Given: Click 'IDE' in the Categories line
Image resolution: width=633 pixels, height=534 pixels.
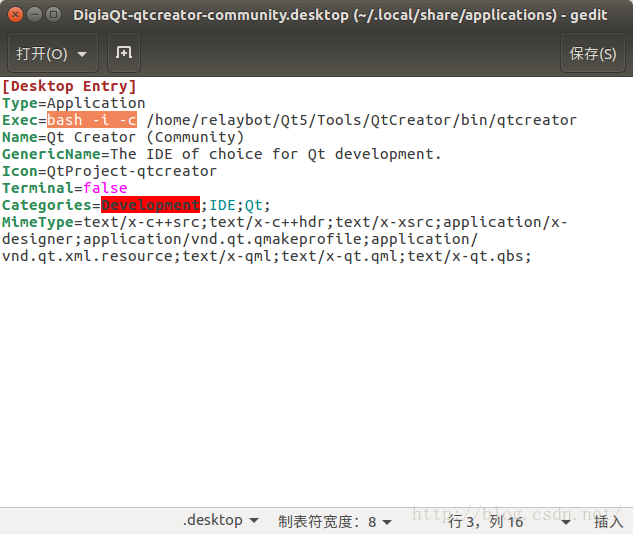Looking at the screenshot, I should [222, 205].
